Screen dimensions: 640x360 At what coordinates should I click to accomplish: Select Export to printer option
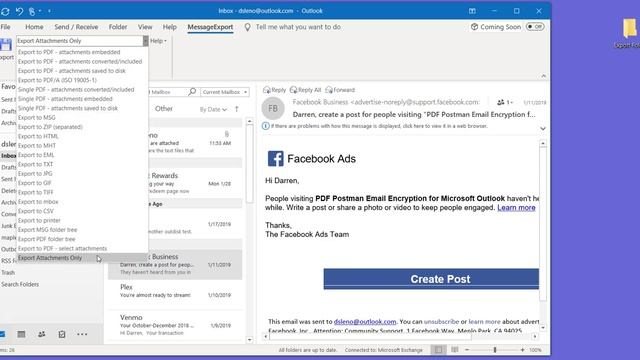[x=82, y=220]
